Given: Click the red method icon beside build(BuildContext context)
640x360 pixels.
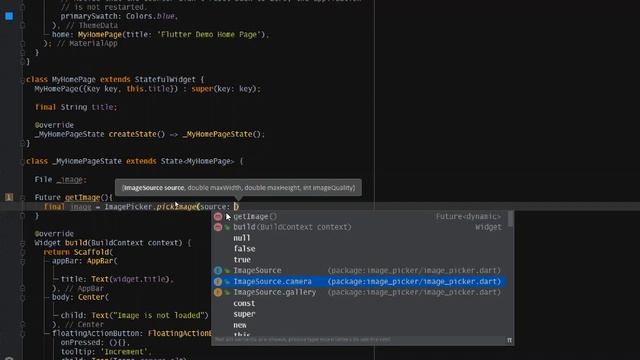Looking at the screenshot, I should point(218,227).
